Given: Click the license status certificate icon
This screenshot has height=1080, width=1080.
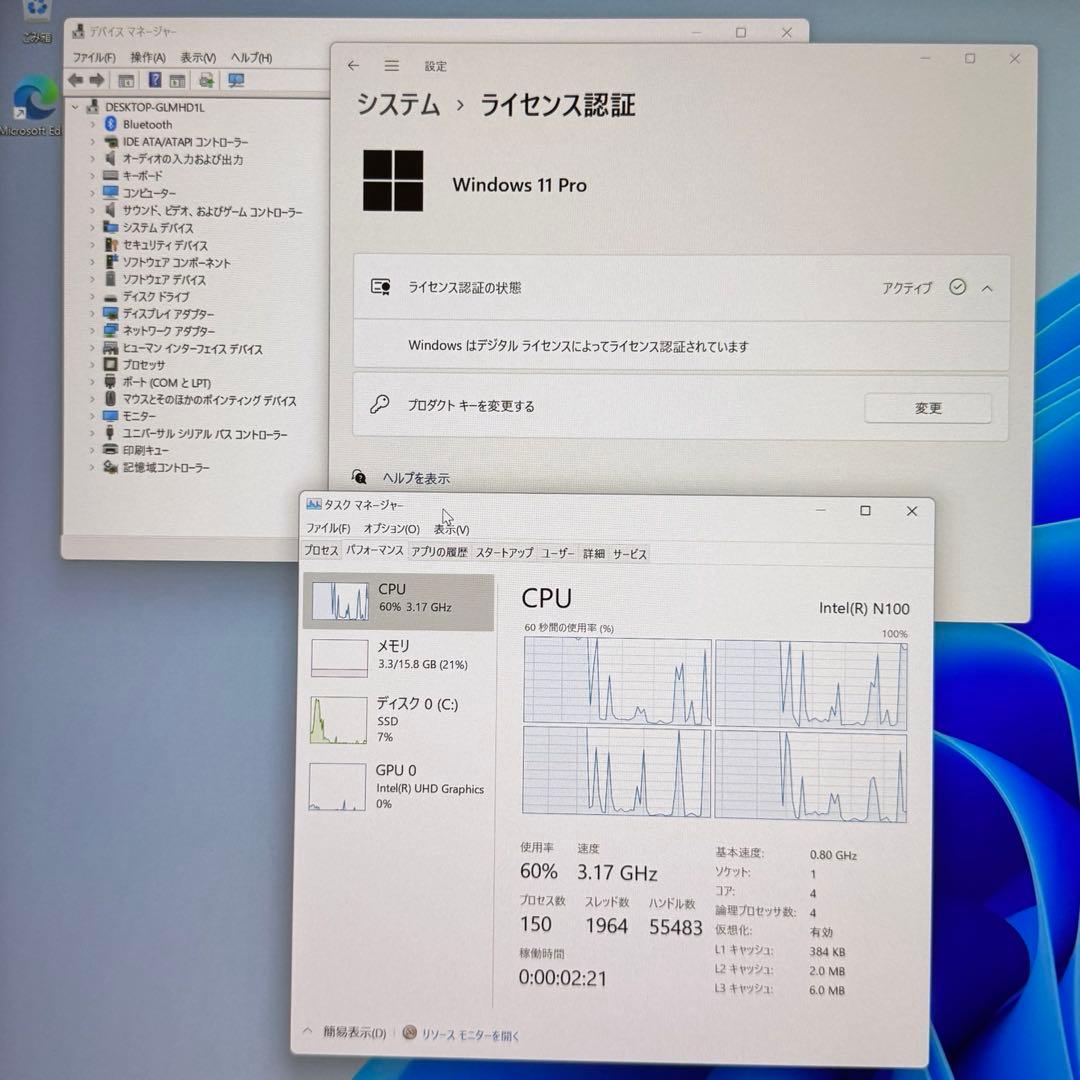Looking at the screenshot, I should coord(381,287).
